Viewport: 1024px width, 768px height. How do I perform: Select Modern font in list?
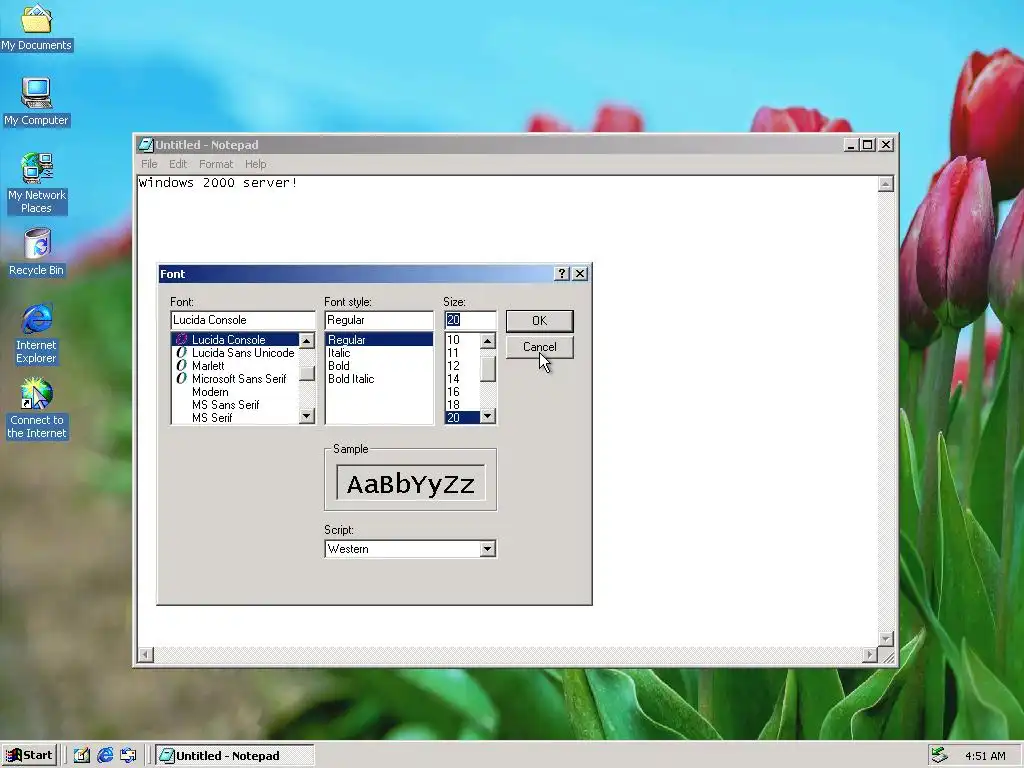click(235, 392)
